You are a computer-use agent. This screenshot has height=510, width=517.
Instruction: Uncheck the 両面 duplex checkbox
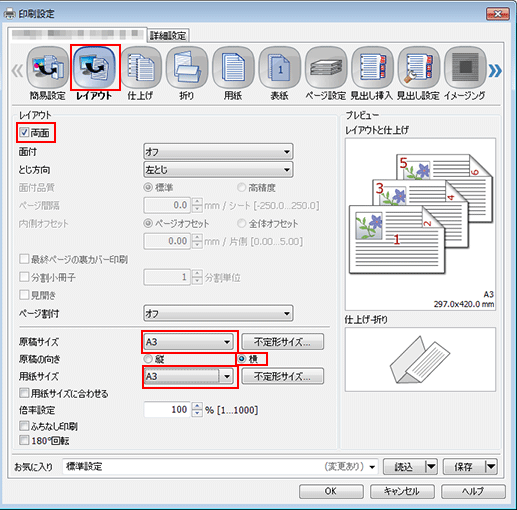coord(24,133)
